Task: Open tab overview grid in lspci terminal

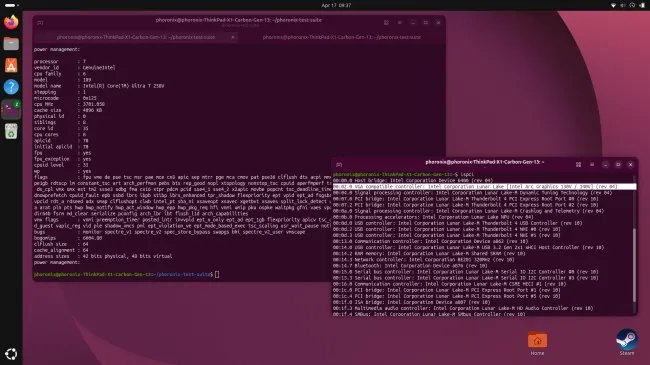Action: tap(578, 165)
